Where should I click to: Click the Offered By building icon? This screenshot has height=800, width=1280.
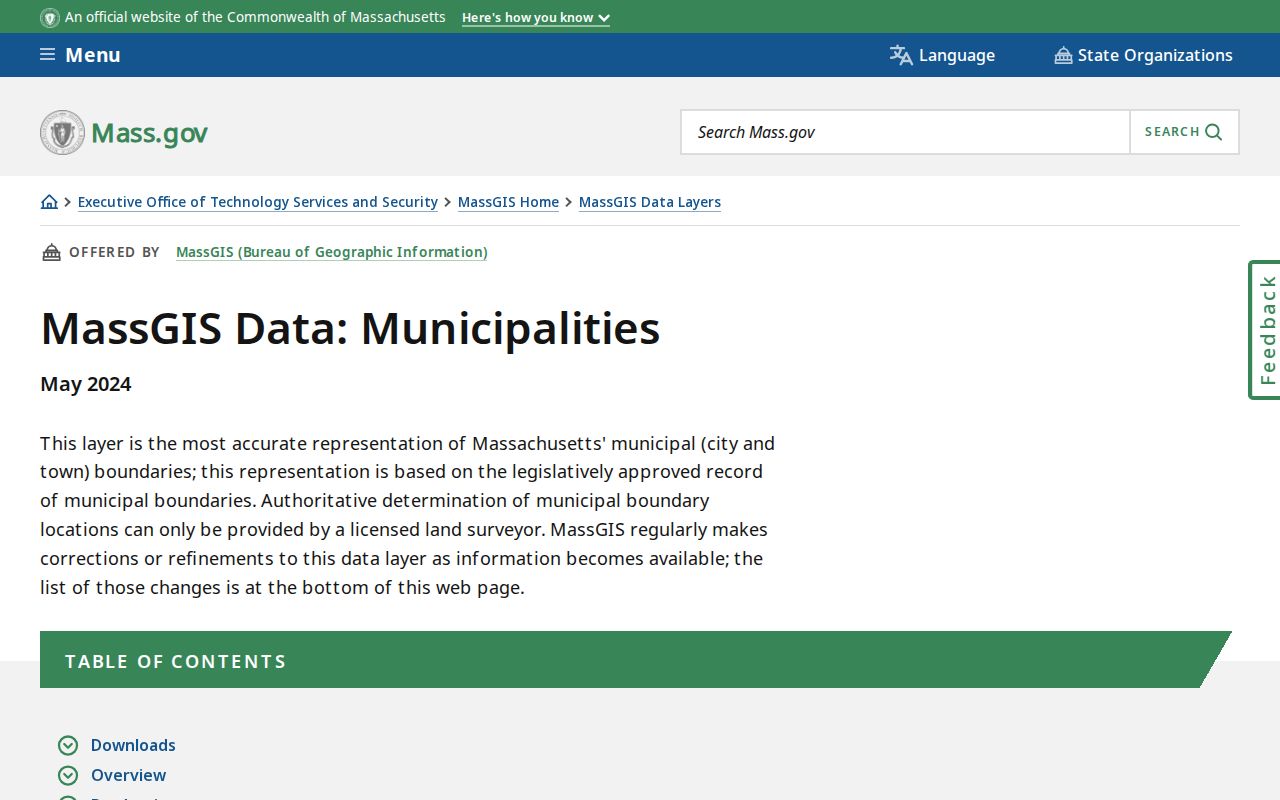[x=51, y=252]
